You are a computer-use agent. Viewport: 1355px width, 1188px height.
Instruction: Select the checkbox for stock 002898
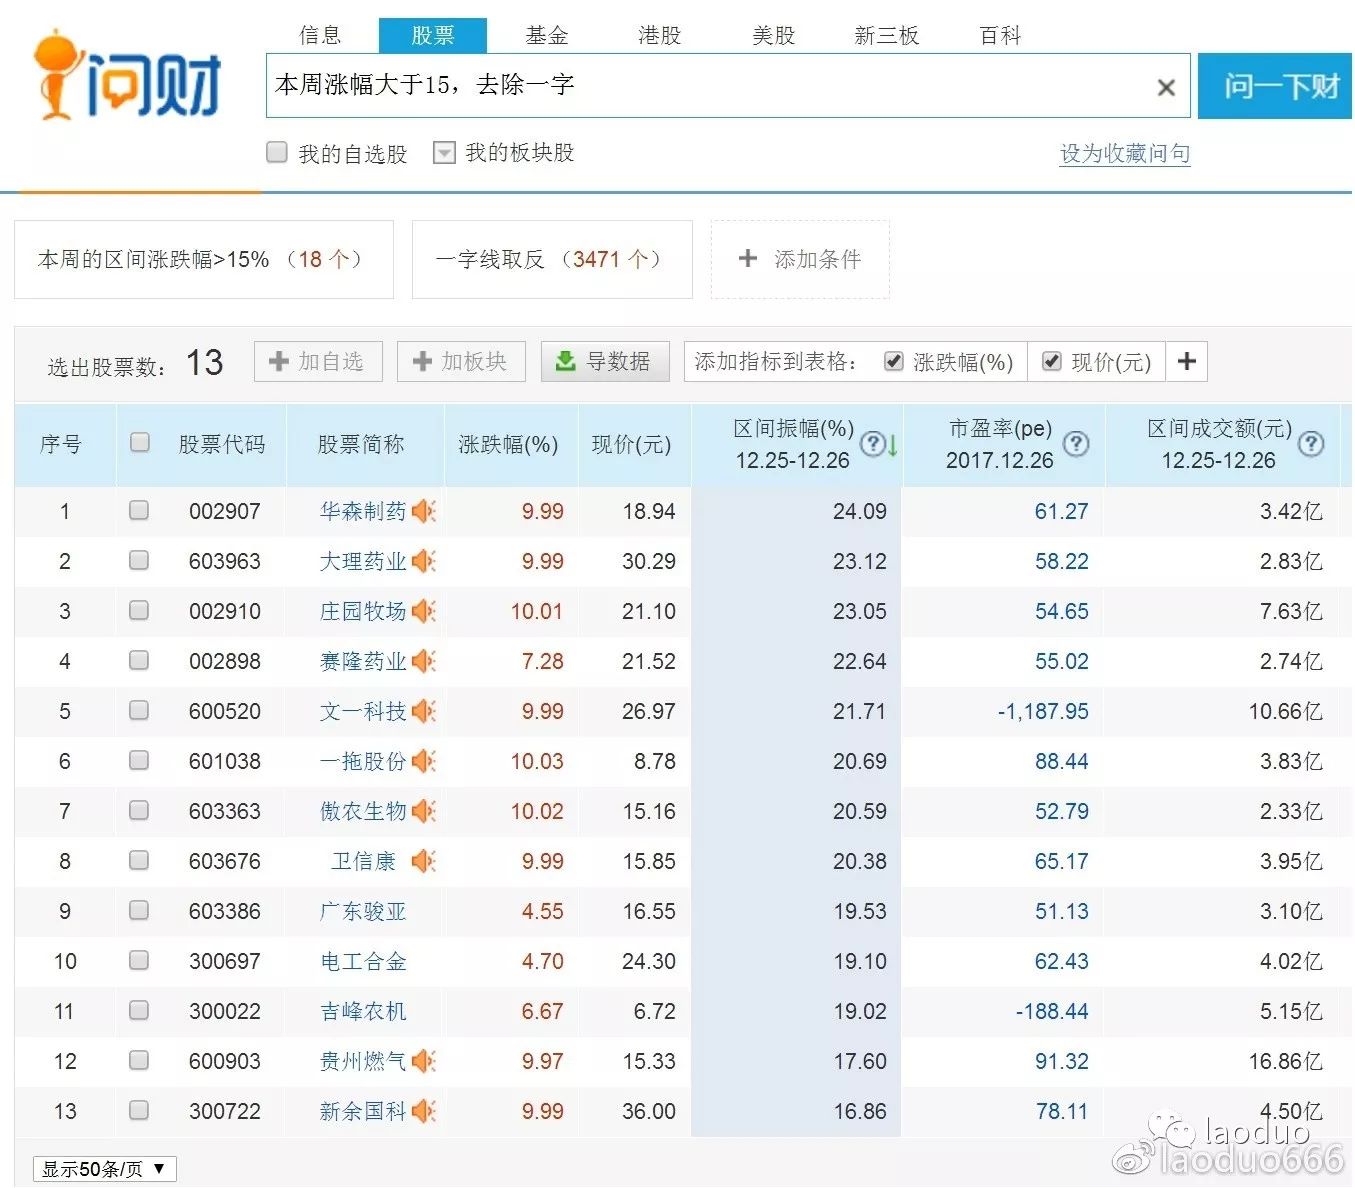pyautogui.click(x=139, y=660)
